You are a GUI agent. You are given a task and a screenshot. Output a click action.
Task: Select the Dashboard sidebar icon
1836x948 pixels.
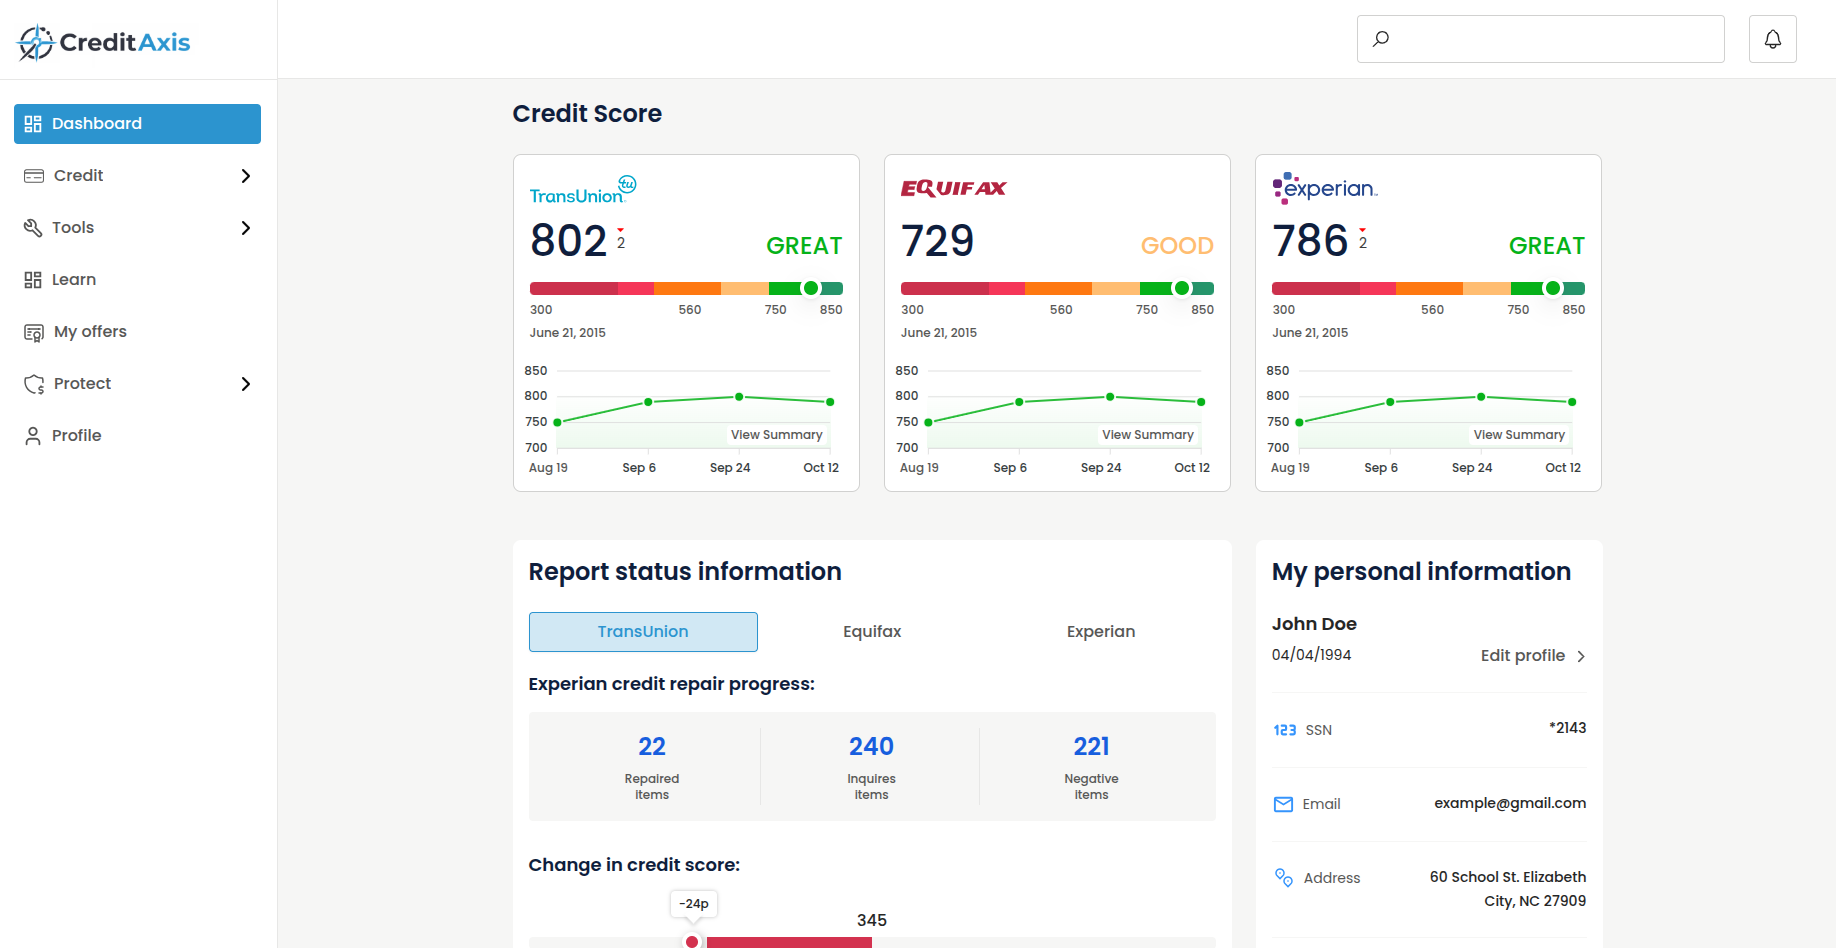pyautogui.click(x=33, y=123)
